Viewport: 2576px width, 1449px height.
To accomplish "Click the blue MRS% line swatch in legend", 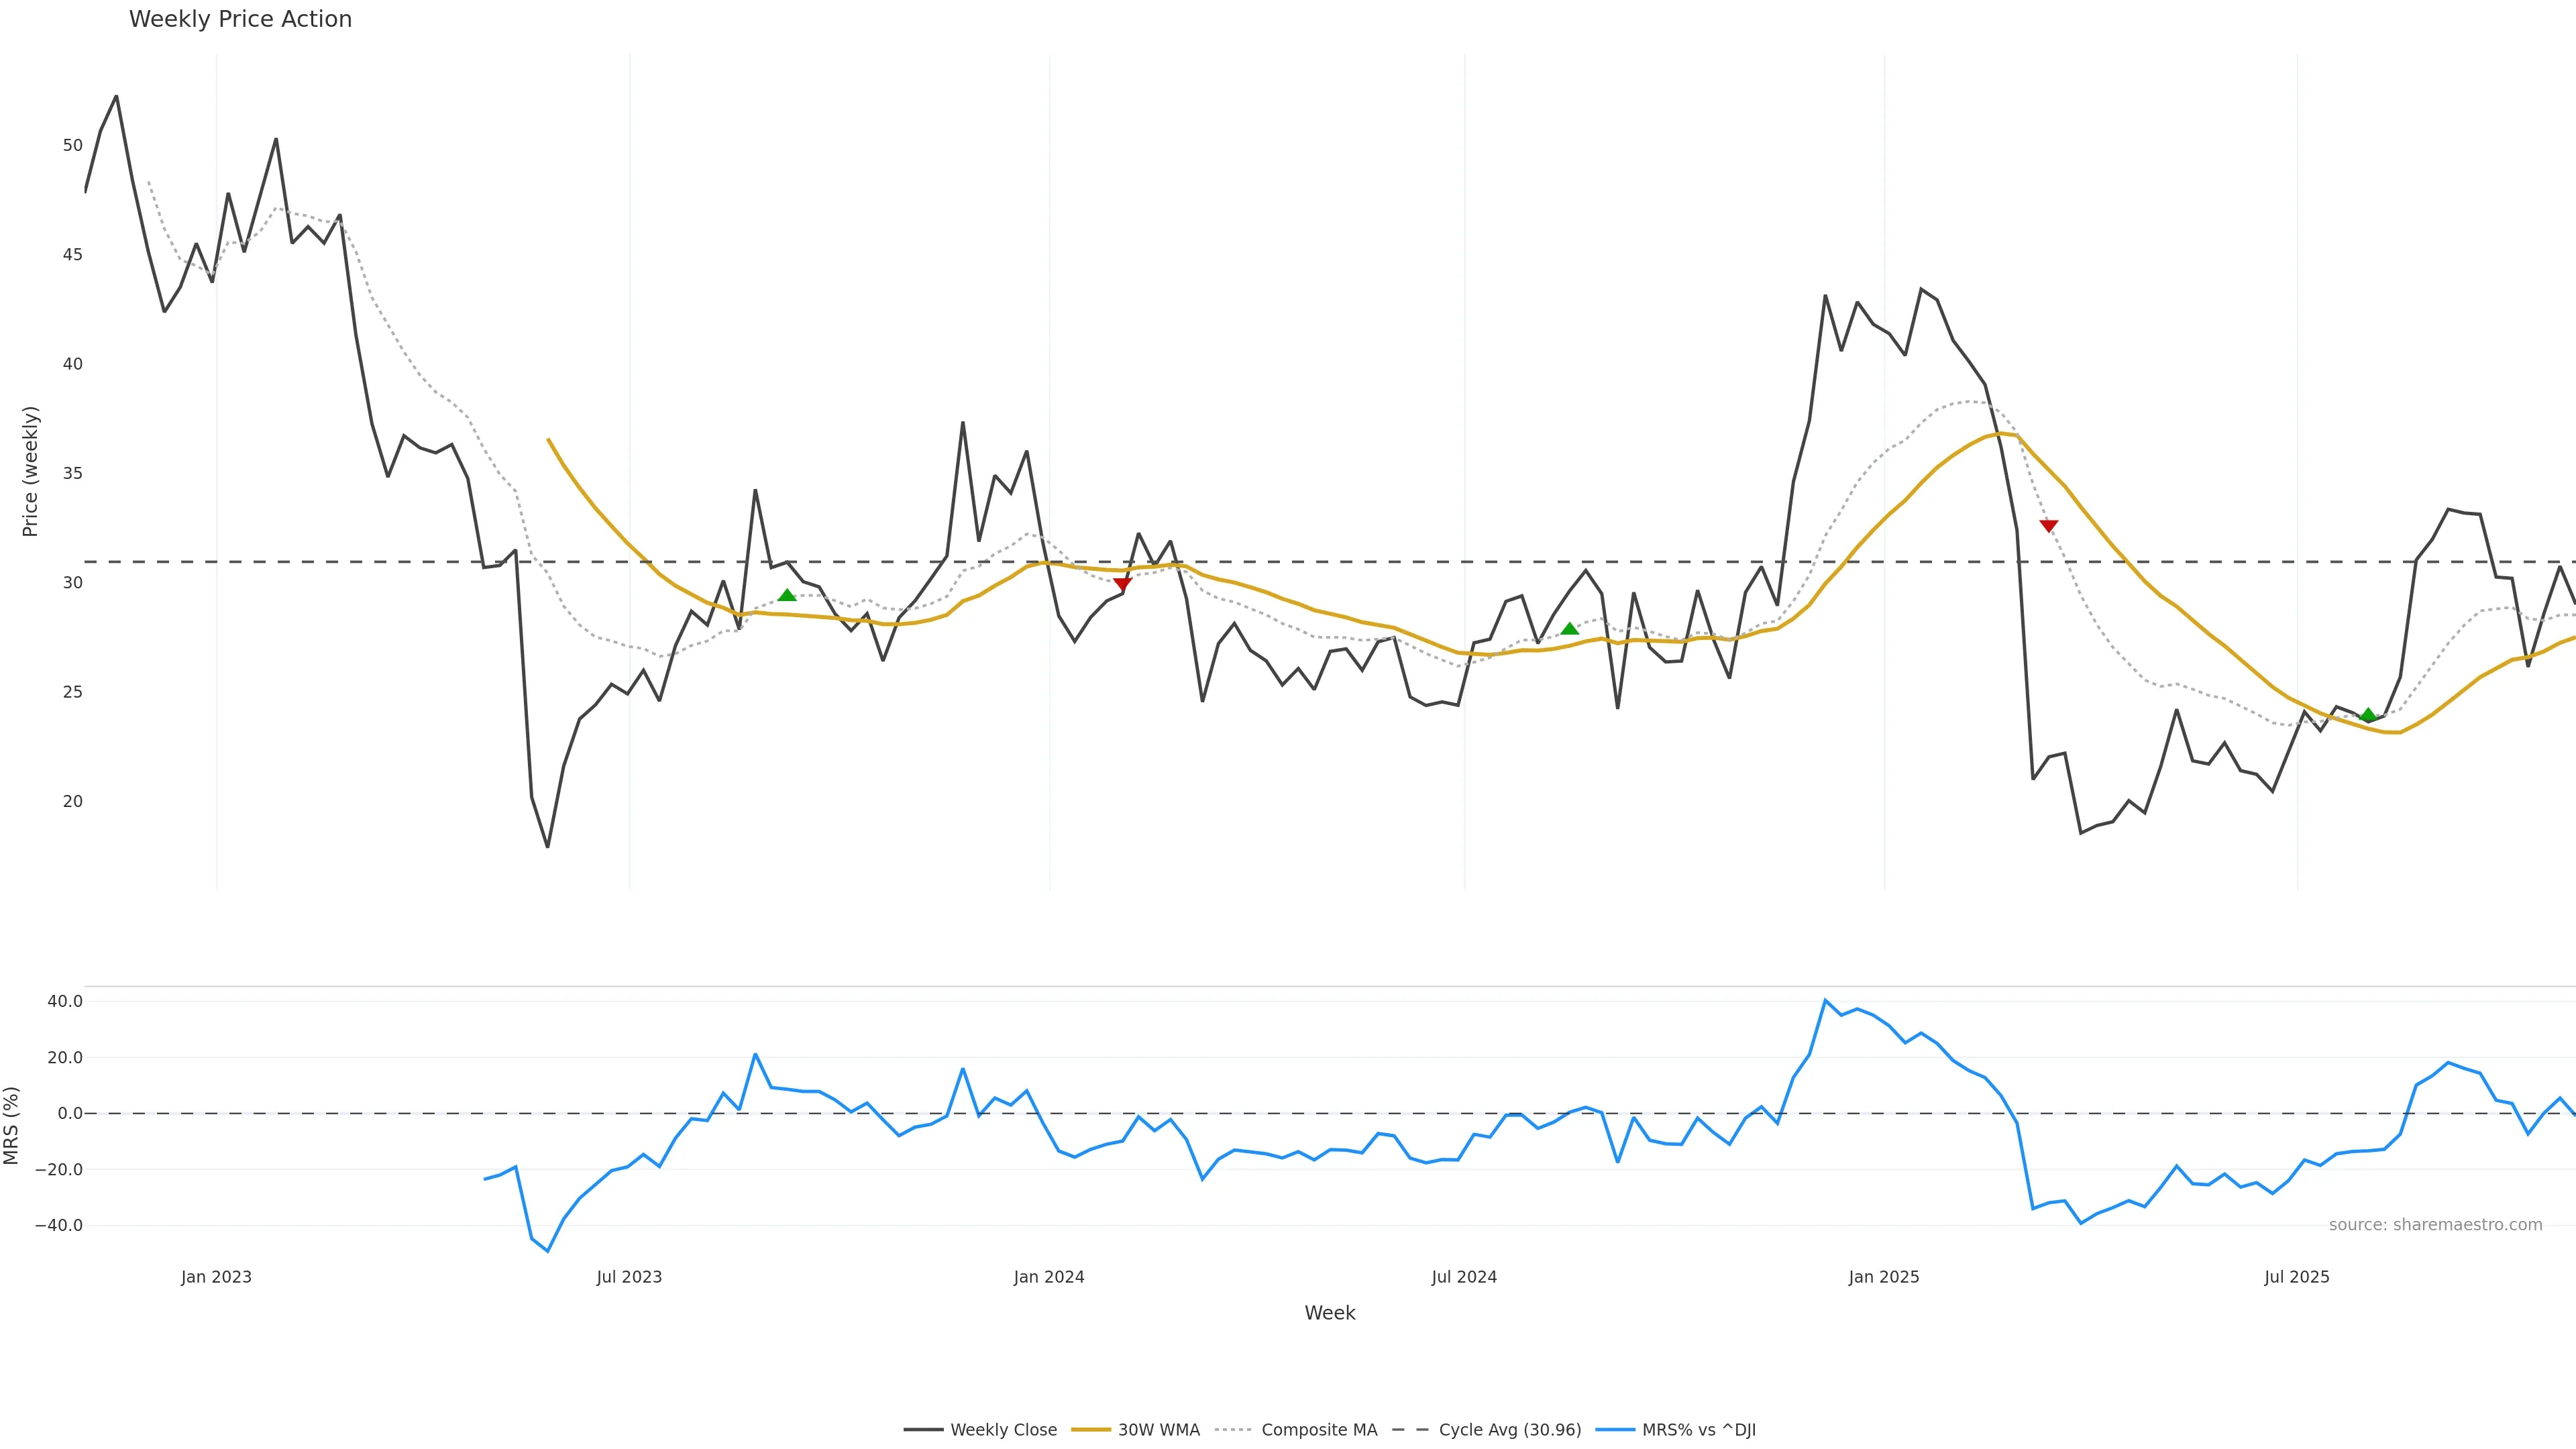I will click(x=1615, y=1430).
